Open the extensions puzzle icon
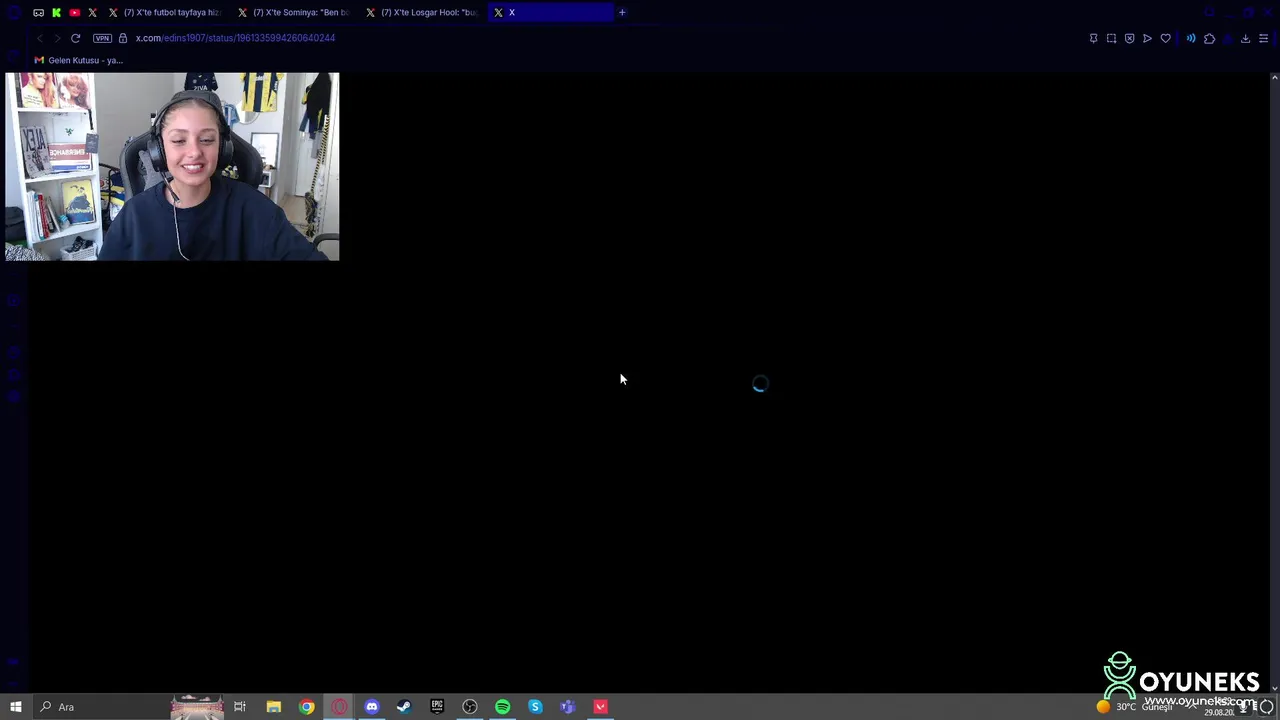The height and width of the screenshot is (720, 1280). (x=1209, y=38)
